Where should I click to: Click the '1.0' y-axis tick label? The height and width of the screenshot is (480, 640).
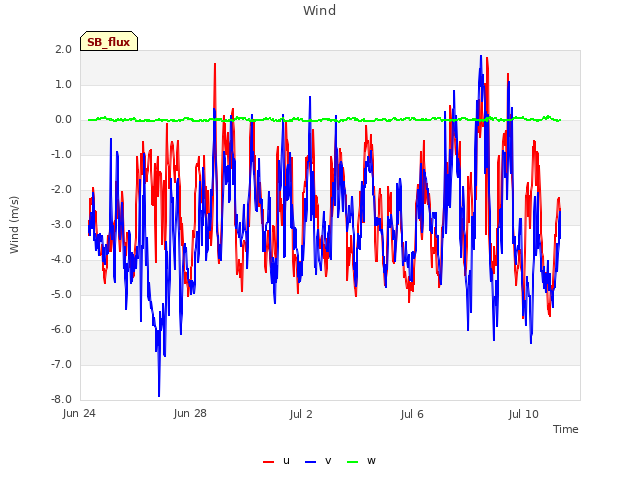tap(63, 84)
